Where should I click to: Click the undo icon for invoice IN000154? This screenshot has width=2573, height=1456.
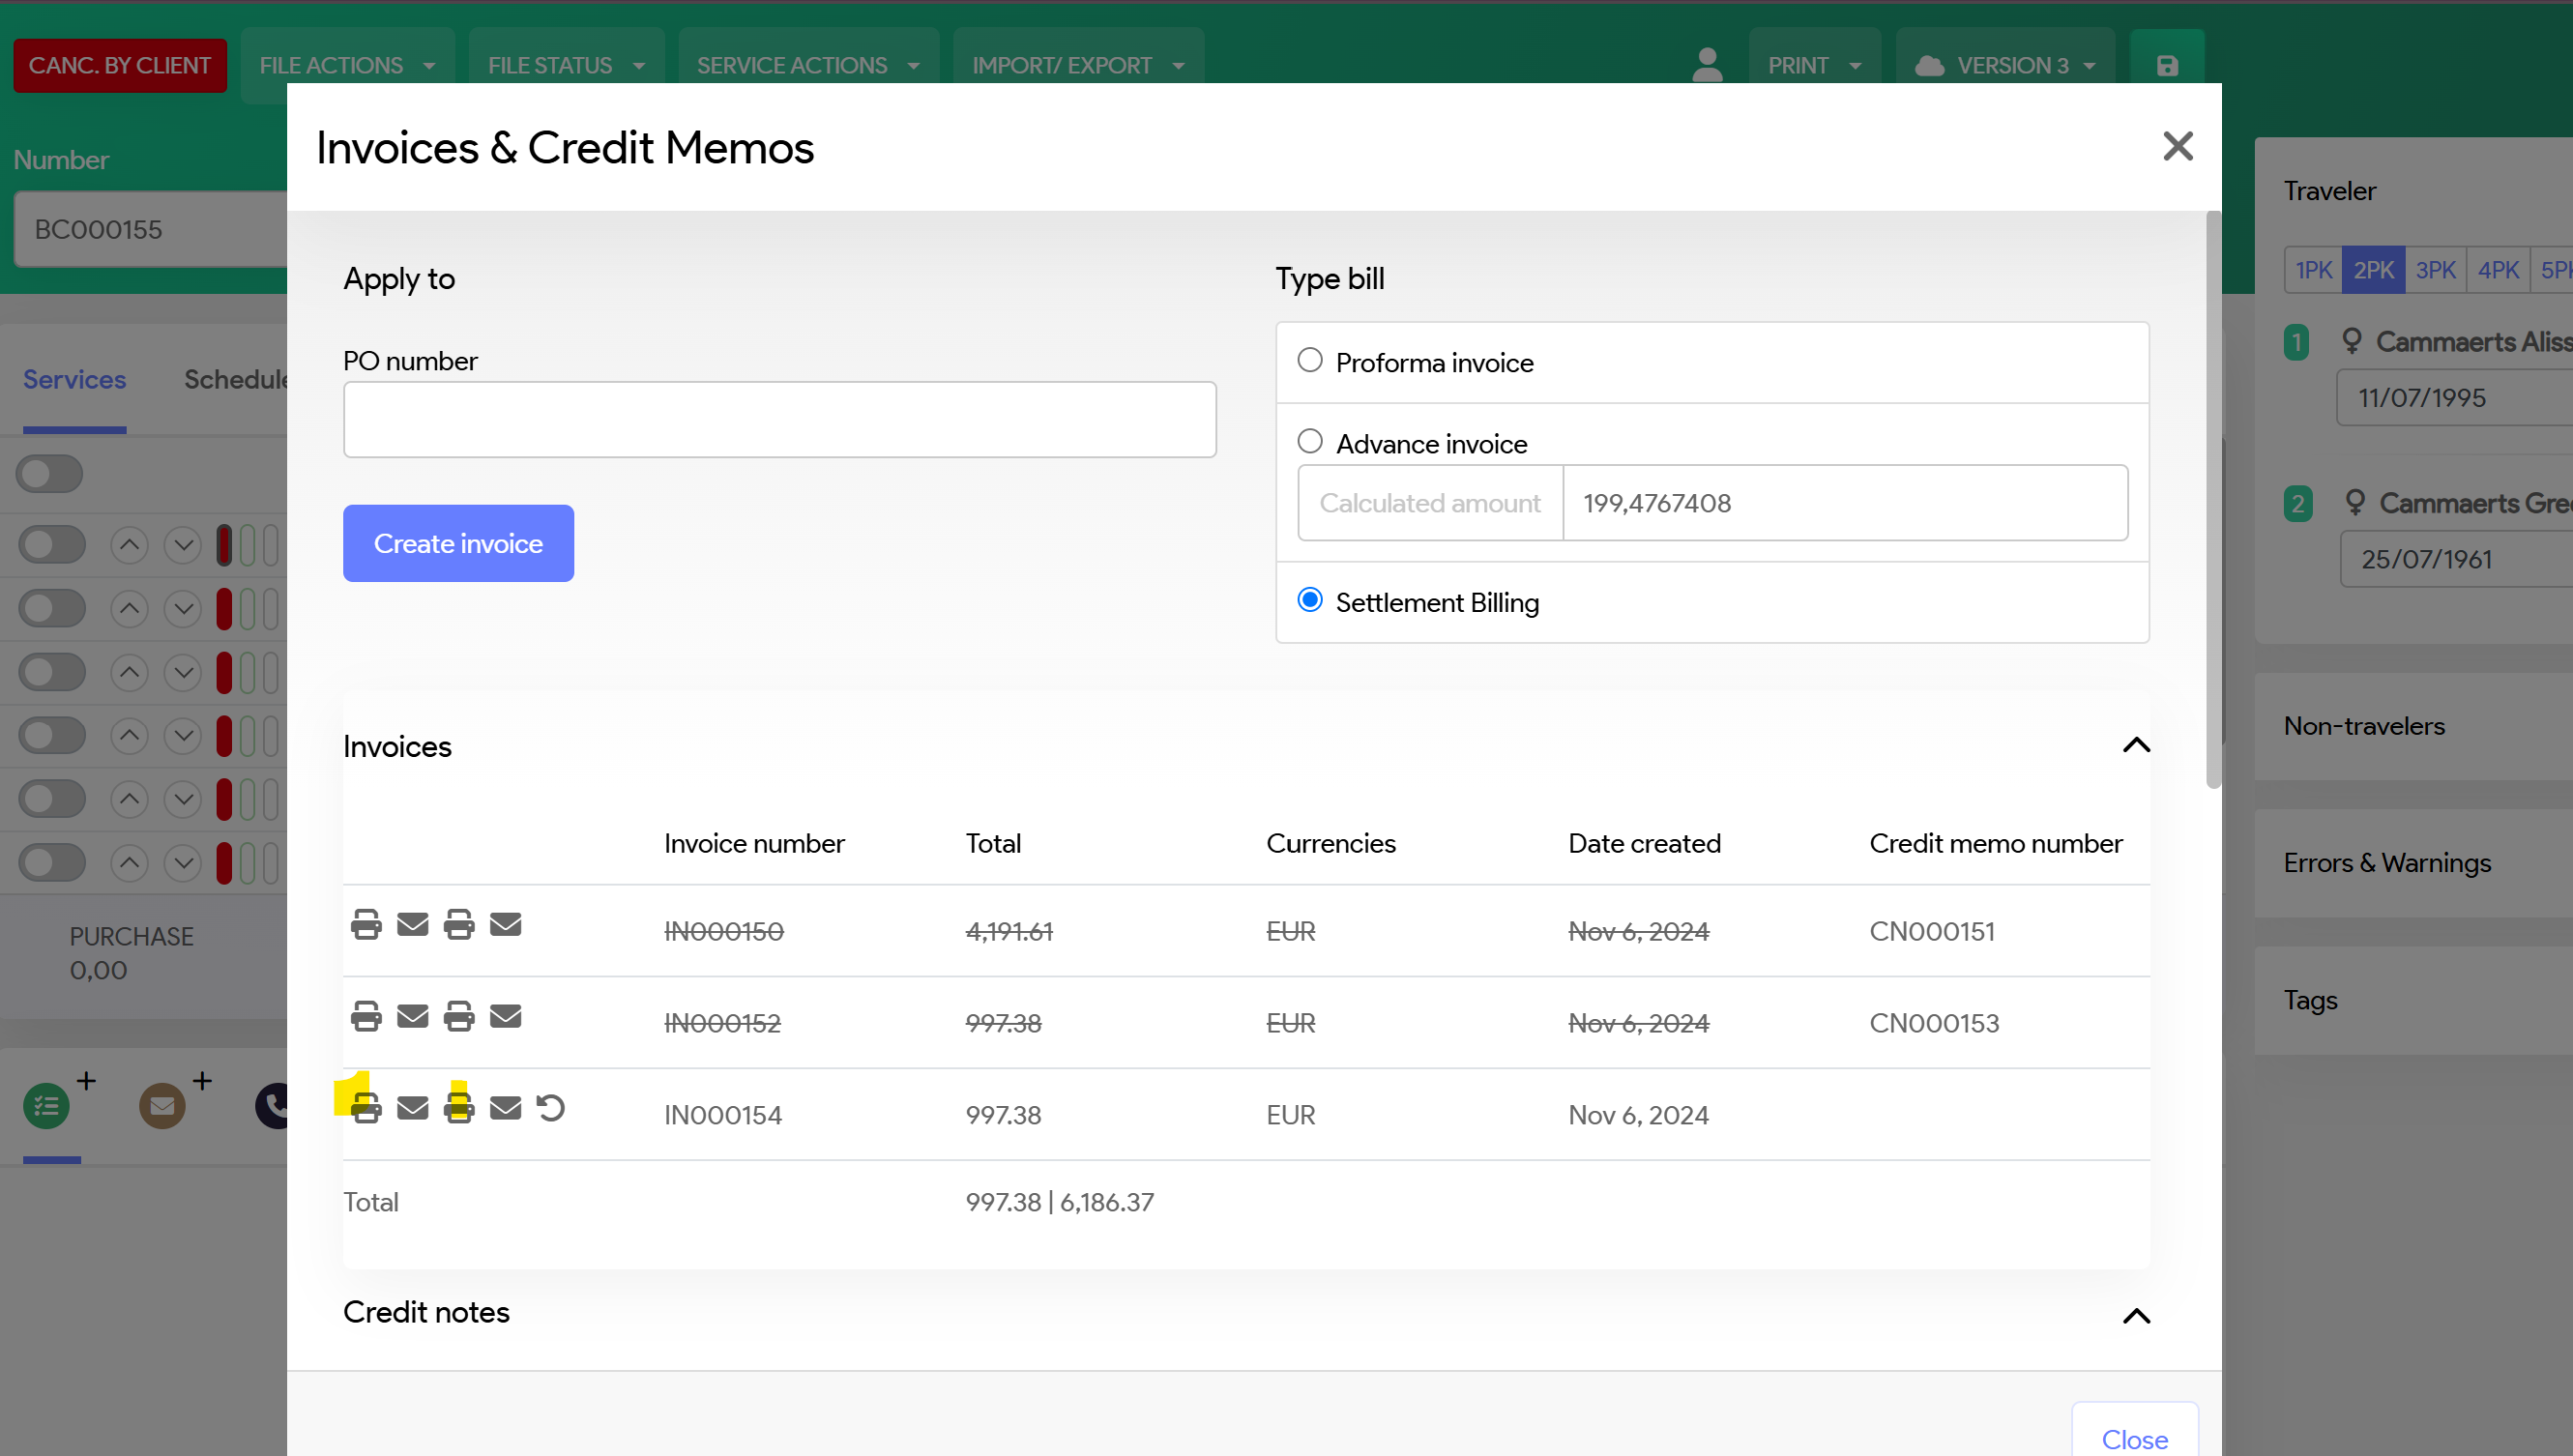pyautogui.click(x=551, y=1107)
